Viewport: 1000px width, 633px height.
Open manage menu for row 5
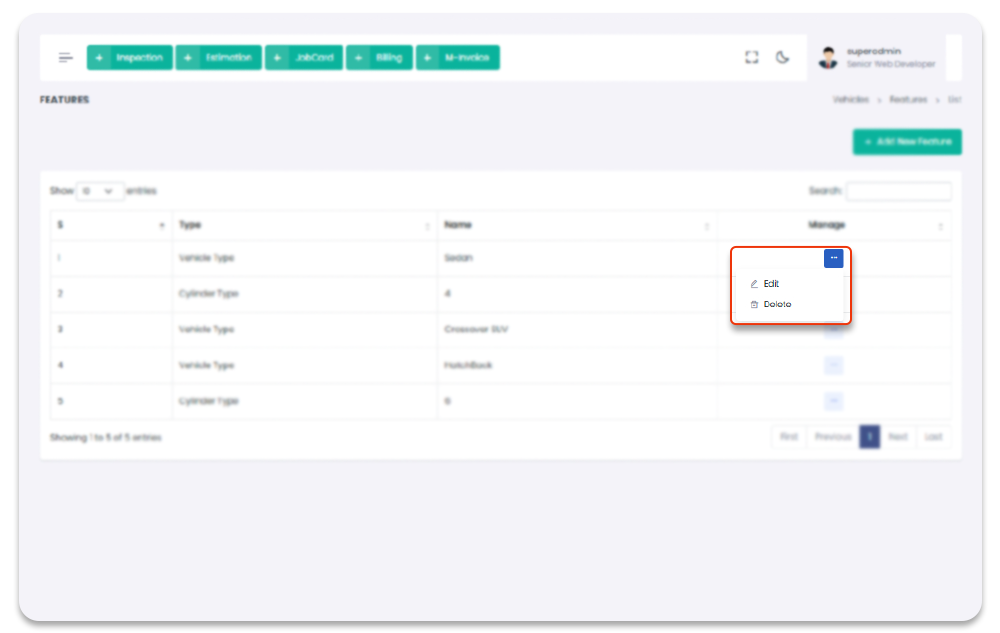834,401
